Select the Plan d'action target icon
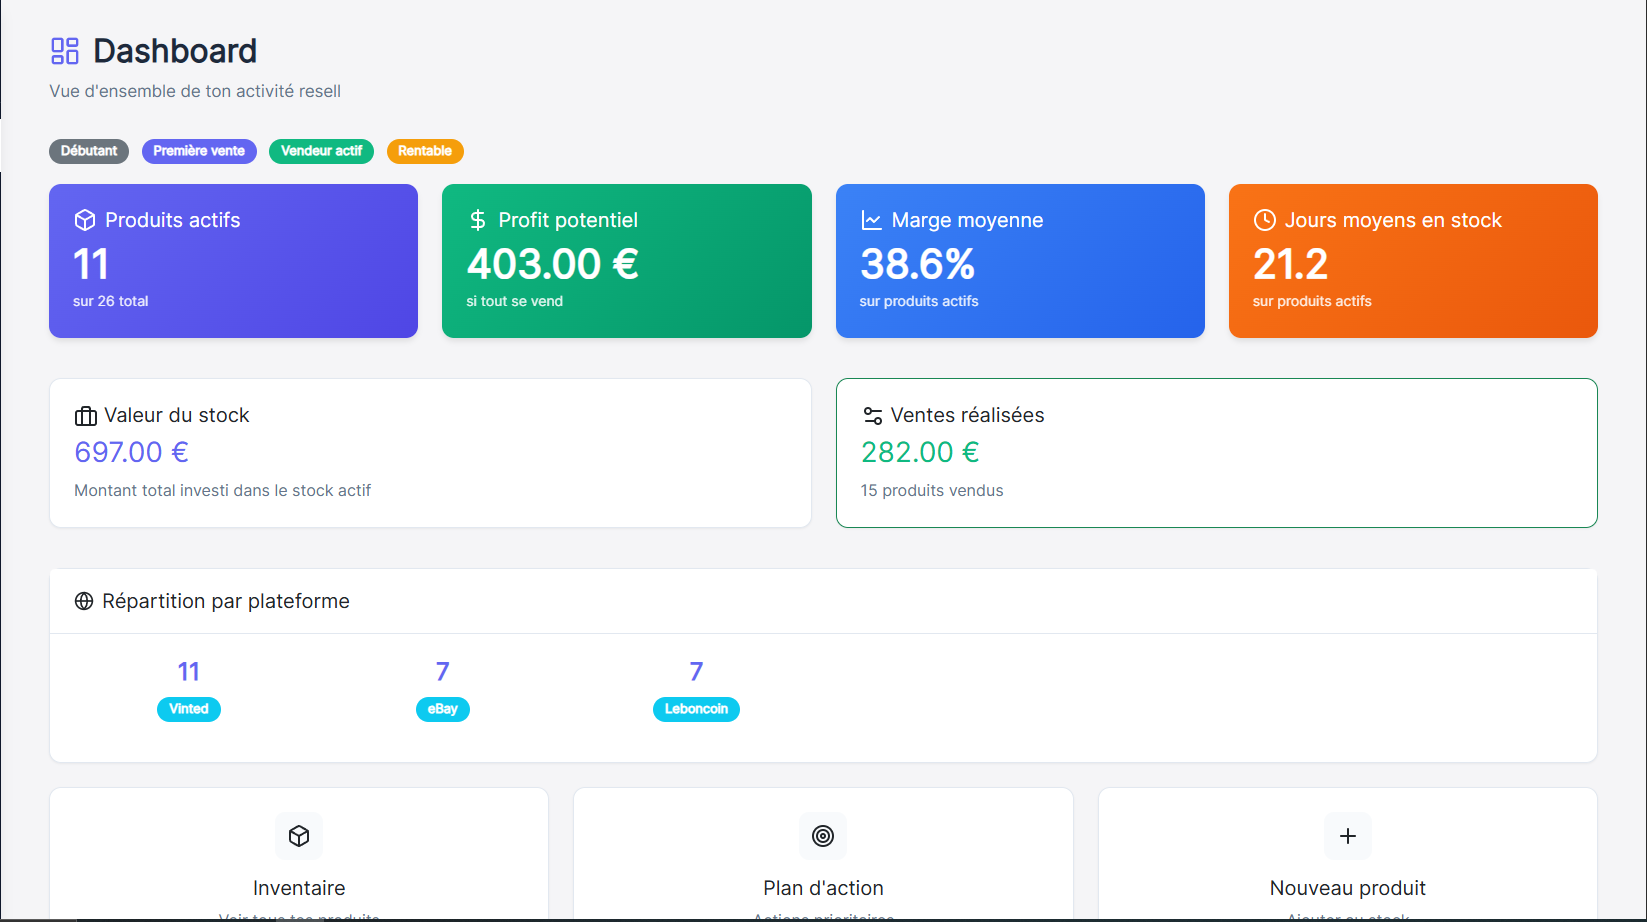The image size is (1647, 922). click(823, 836)
